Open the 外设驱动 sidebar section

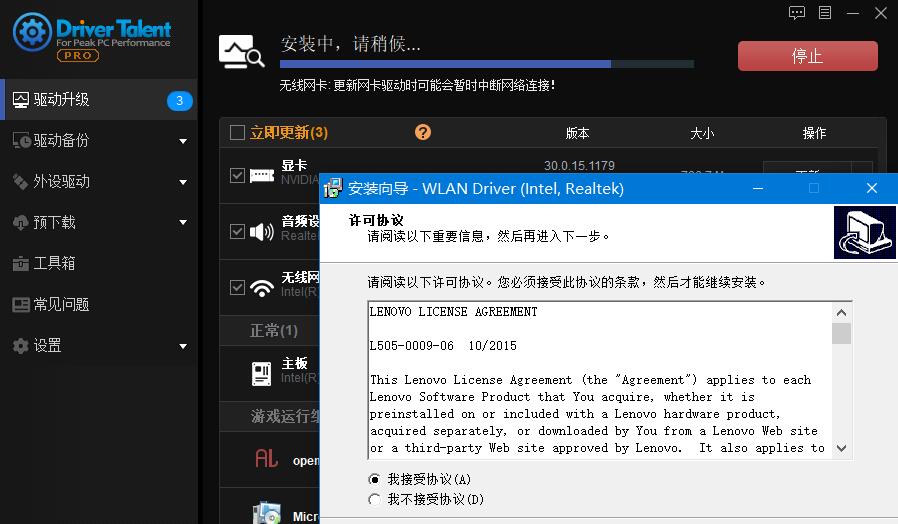[100, 182]
